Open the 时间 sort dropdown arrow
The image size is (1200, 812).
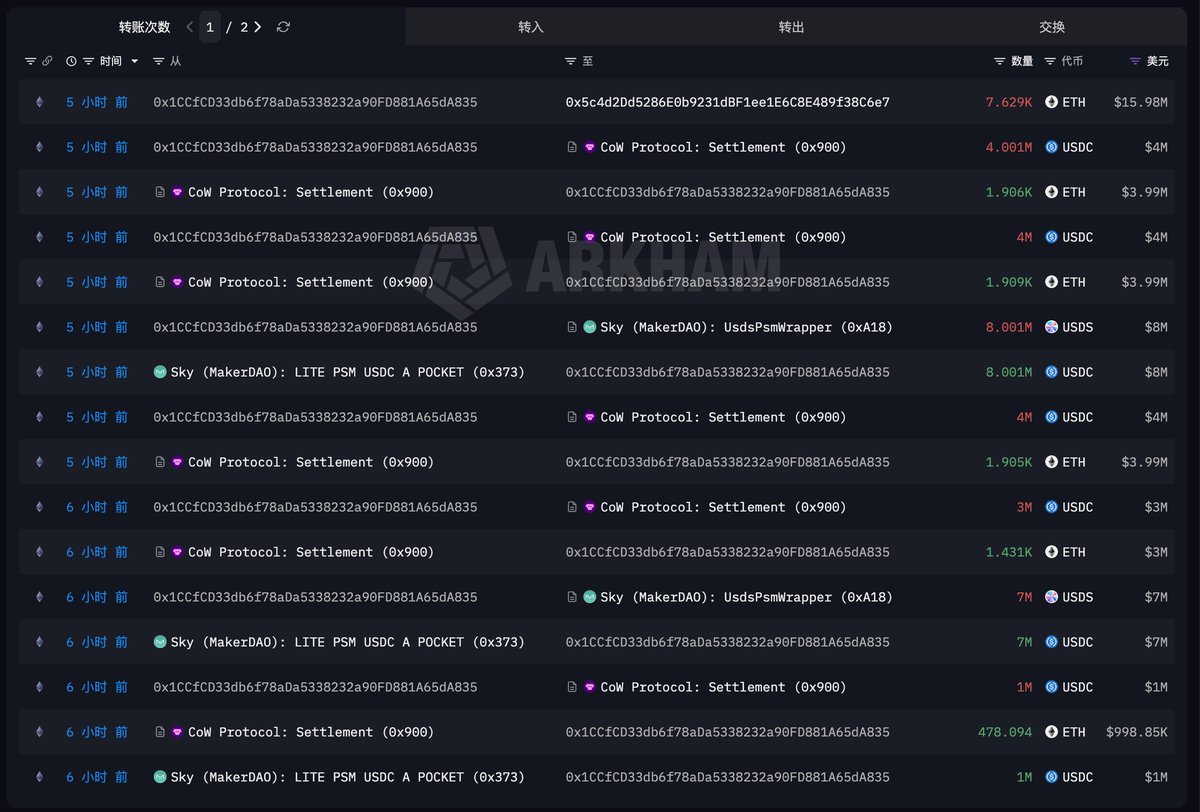[135, 62]
